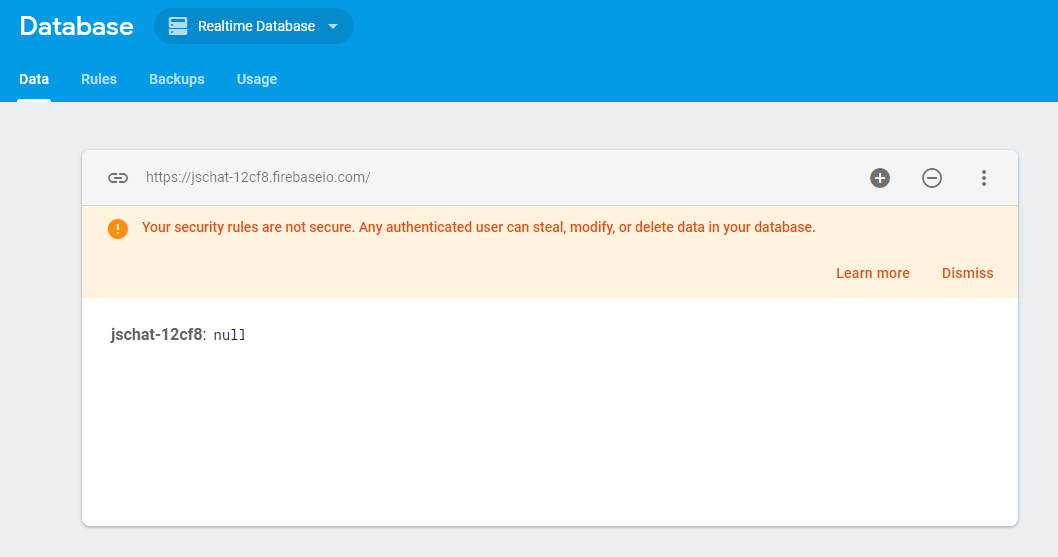
Task: Select the jschat-12cf8 root node key
Action: click(156, 335)
